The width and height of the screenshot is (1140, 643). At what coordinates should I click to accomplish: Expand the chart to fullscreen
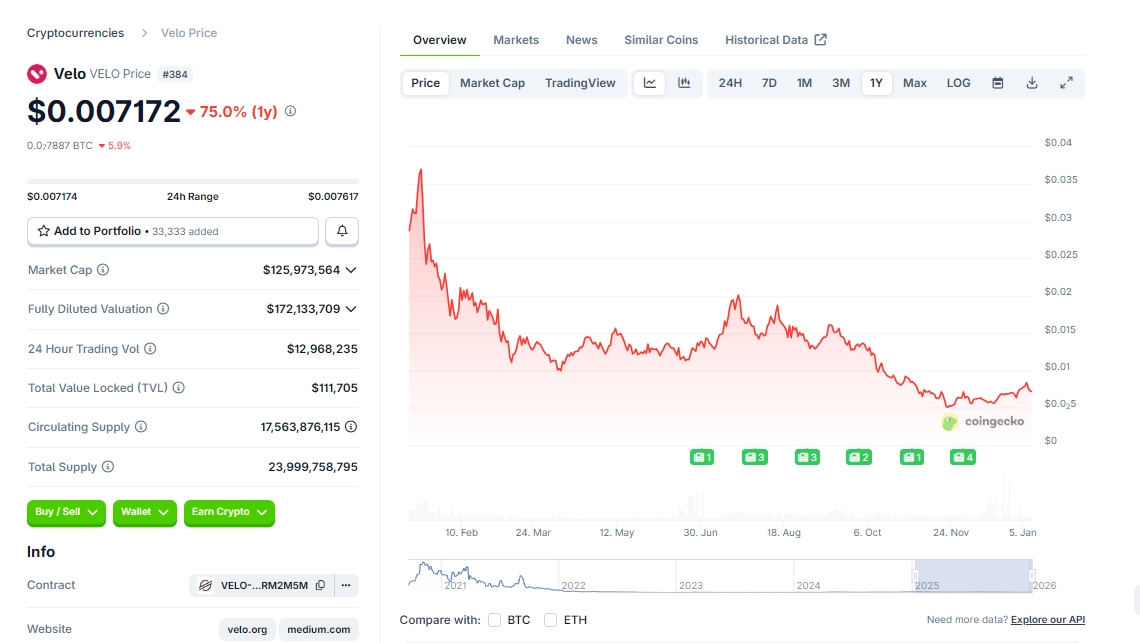point(1066,83)
